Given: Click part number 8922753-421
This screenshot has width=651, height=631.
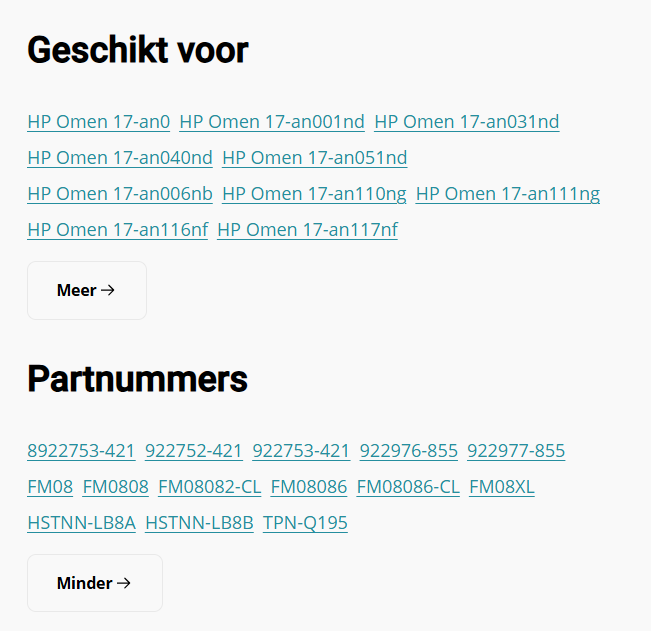Looking at the screenshot, I should (x=81, y=451).
